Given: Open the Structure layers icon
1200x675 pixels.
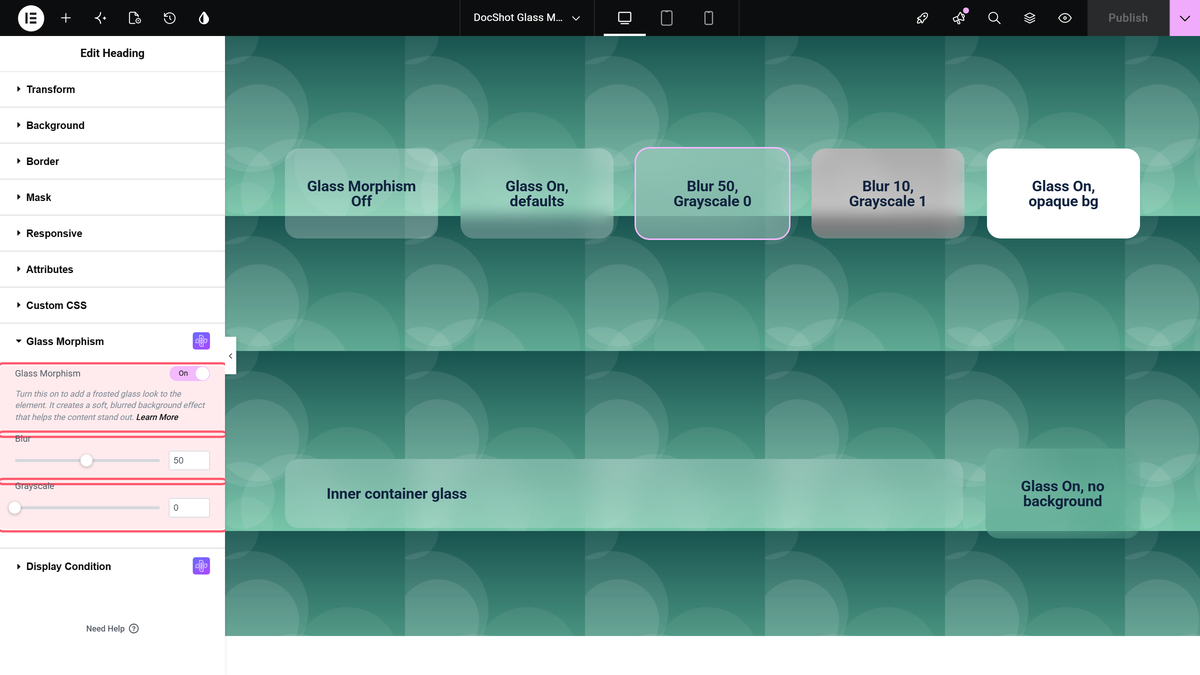Looking at the screenshot, I should click(1030, 18).
